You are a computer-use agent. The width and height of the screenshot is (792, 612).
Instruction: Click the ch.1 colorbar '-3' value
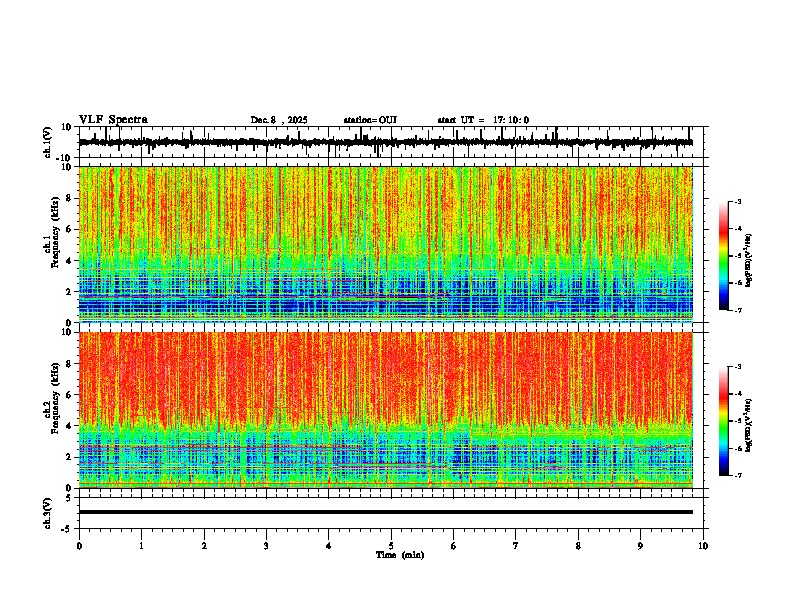coord(738,201)
